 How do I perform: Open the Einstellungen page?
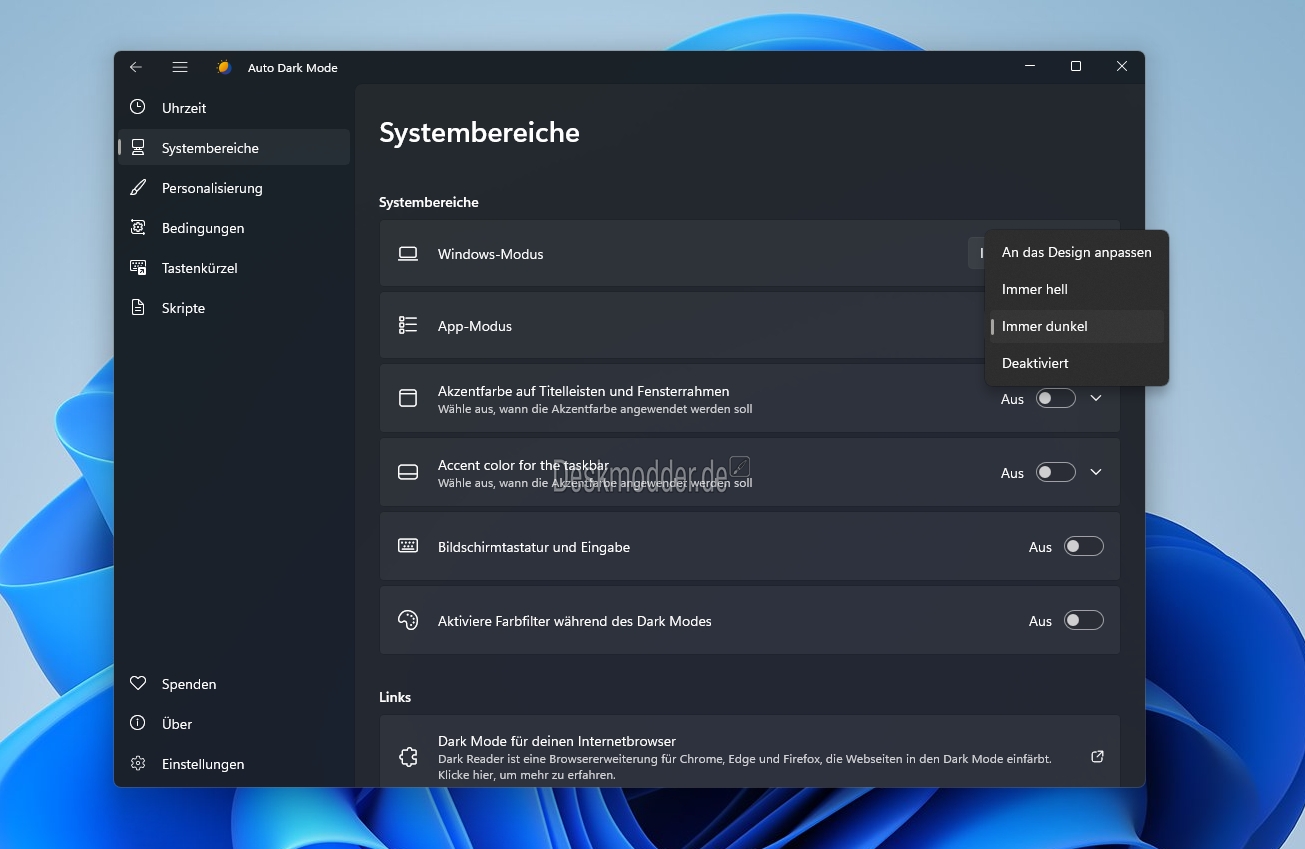234,763
